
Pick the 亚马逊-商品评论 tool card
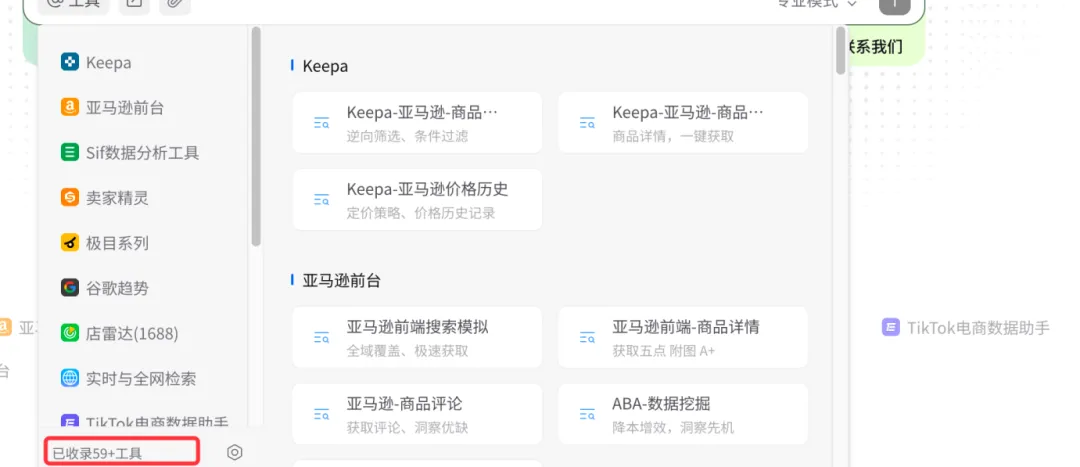click(x=417, y=414)
